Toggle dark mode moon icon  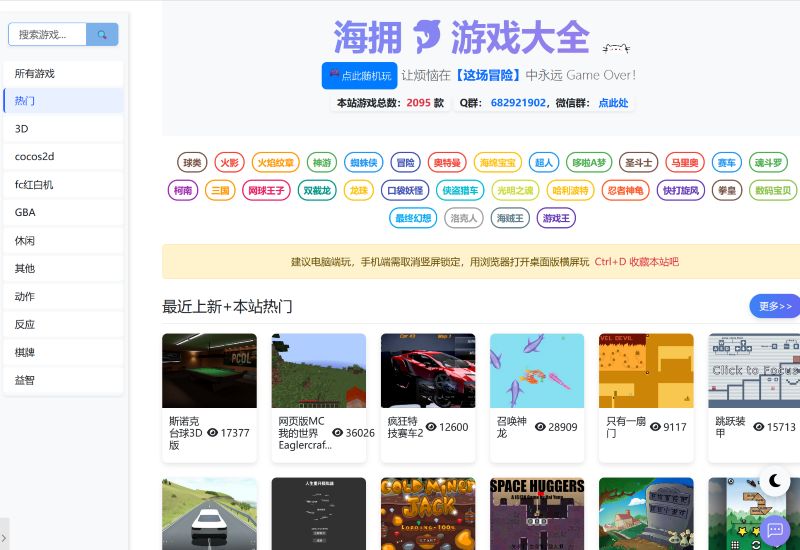tap(774, 481)
